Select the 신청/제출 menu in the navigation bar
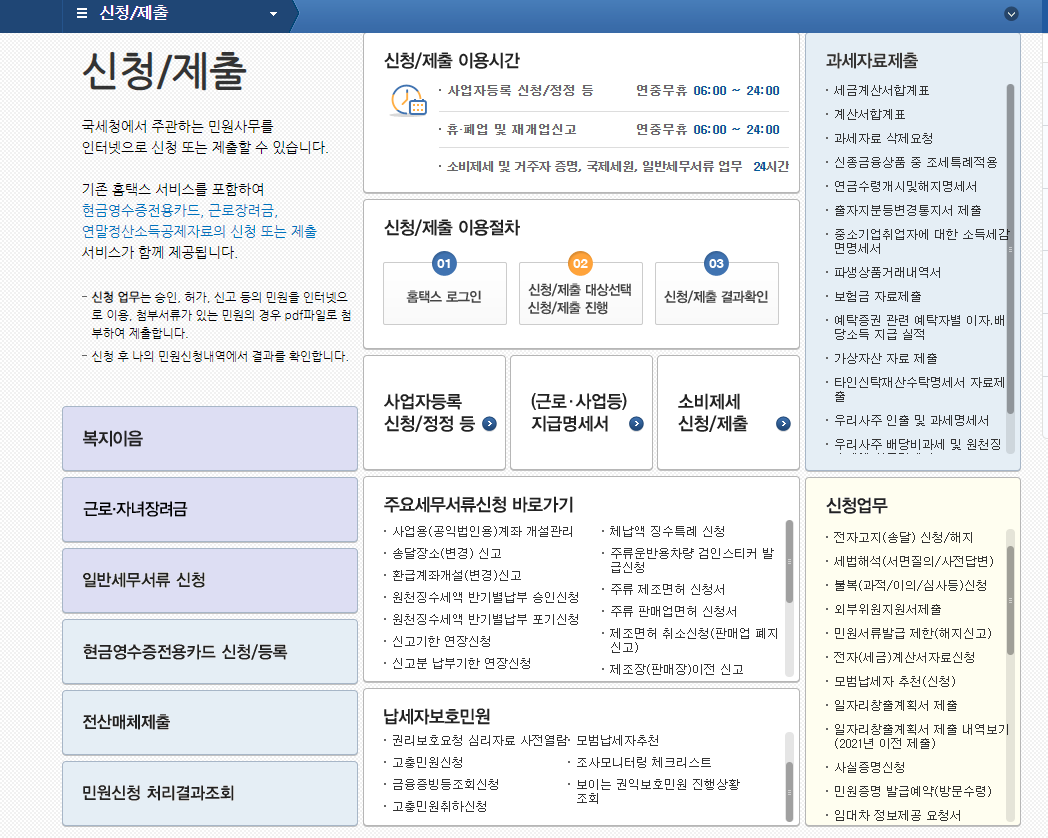 131,15
